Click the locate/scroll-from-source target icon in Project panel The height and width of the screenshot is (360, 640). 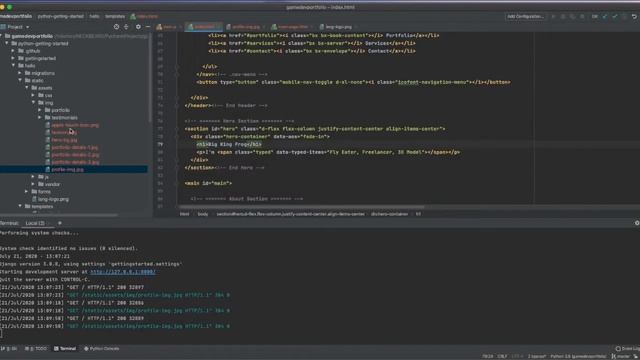coord(116,27)
